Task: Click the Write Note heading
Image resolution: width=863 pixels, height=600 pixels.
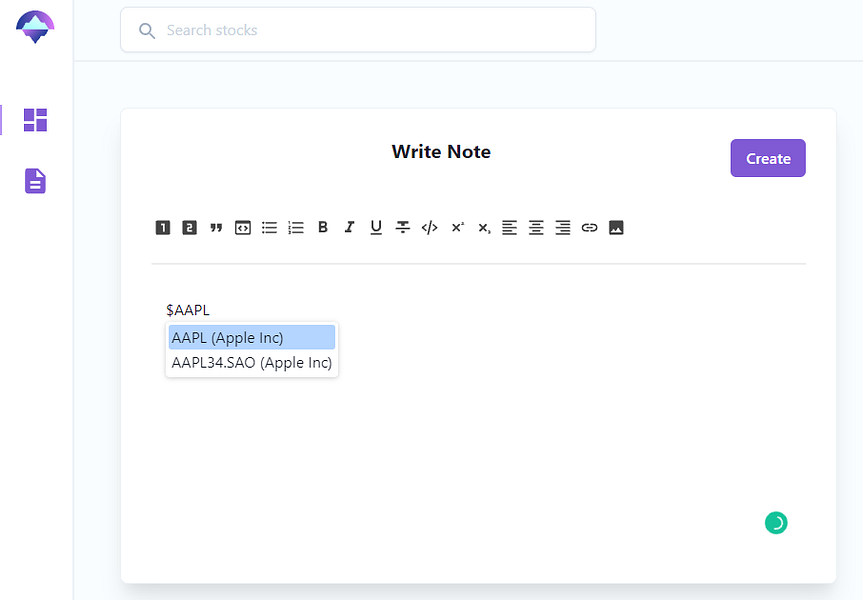Action: tap(441, 151)
